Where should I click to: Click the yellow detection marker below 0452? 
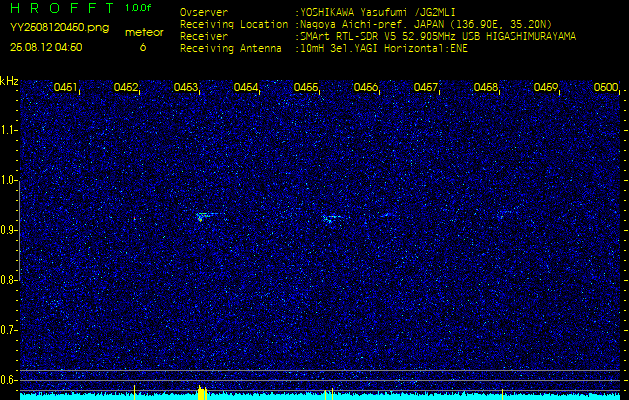(134, 392)
